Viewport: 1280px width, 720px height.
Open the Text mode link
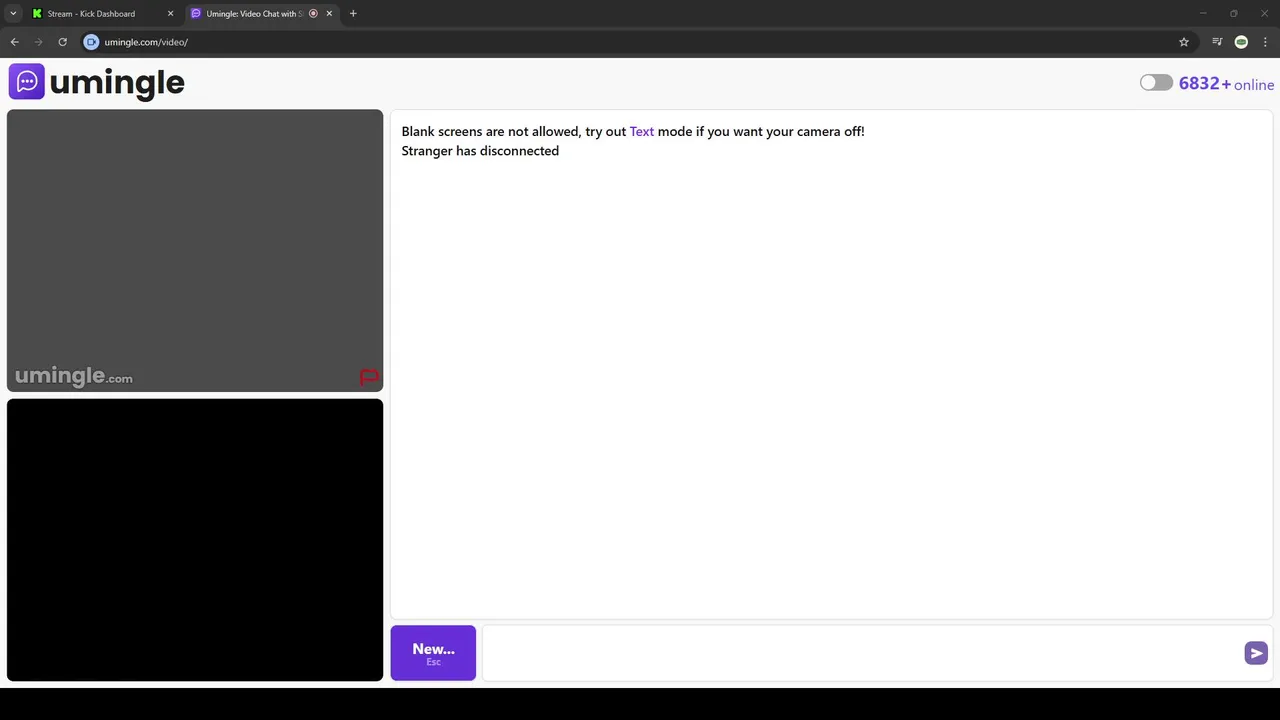click(641, 131)
